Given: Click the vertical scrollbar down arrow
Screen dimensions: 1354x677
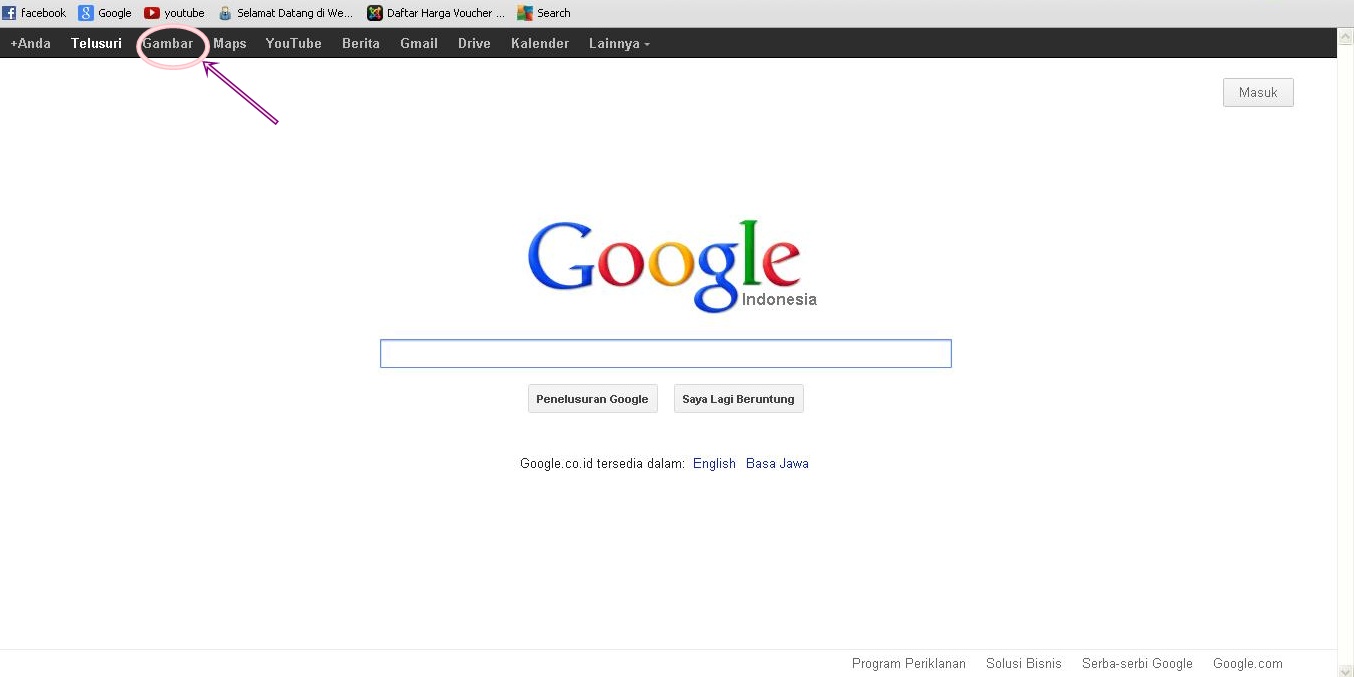Looking at the screenshot, I should pyautogui.click(x=1345, y=670).
